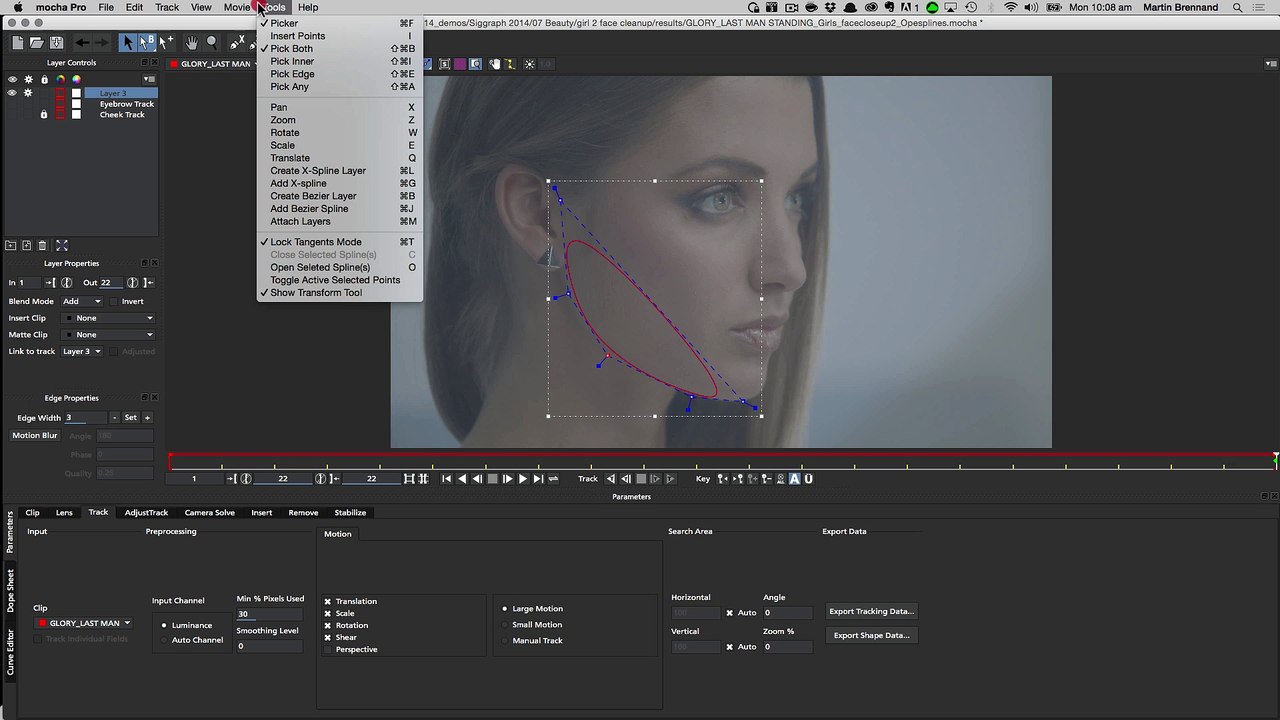
Task: Select the Cheek Track layer
Action: [122, 115]
